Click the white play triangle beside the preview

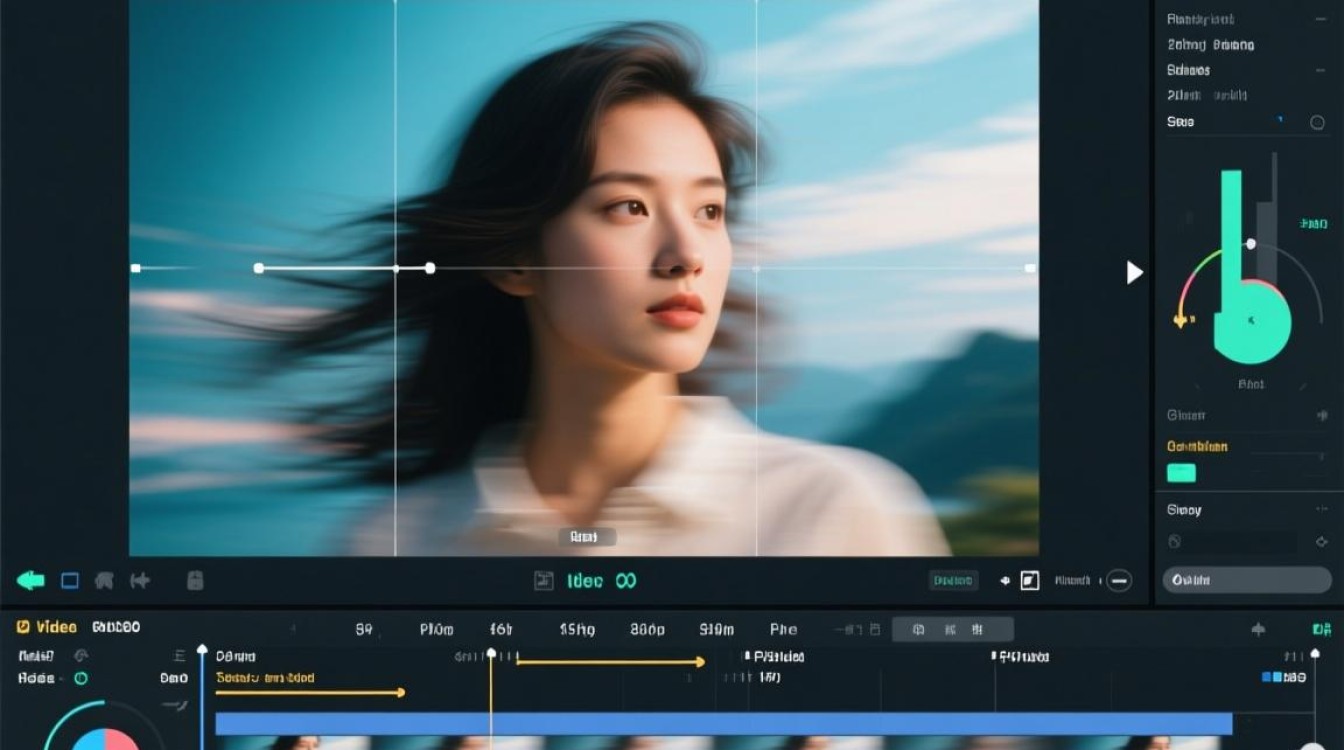[1134, 272]
